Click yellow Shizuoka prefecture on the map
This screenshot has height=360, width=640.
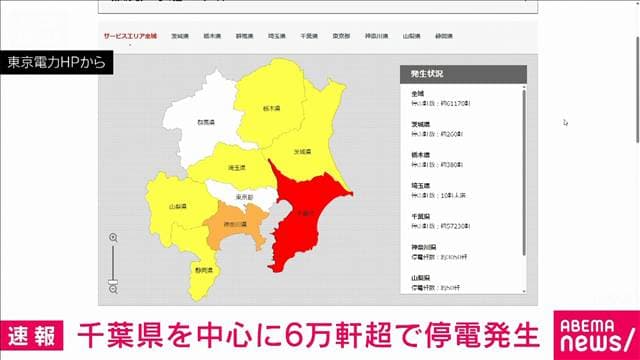203,270
